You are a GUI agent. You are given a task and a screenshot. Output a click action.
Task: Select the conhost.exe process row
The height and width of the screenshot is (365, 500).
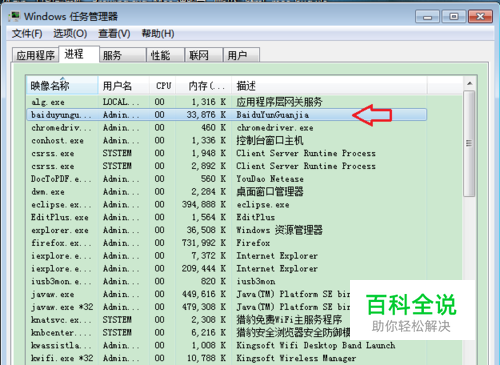[227, 141]
